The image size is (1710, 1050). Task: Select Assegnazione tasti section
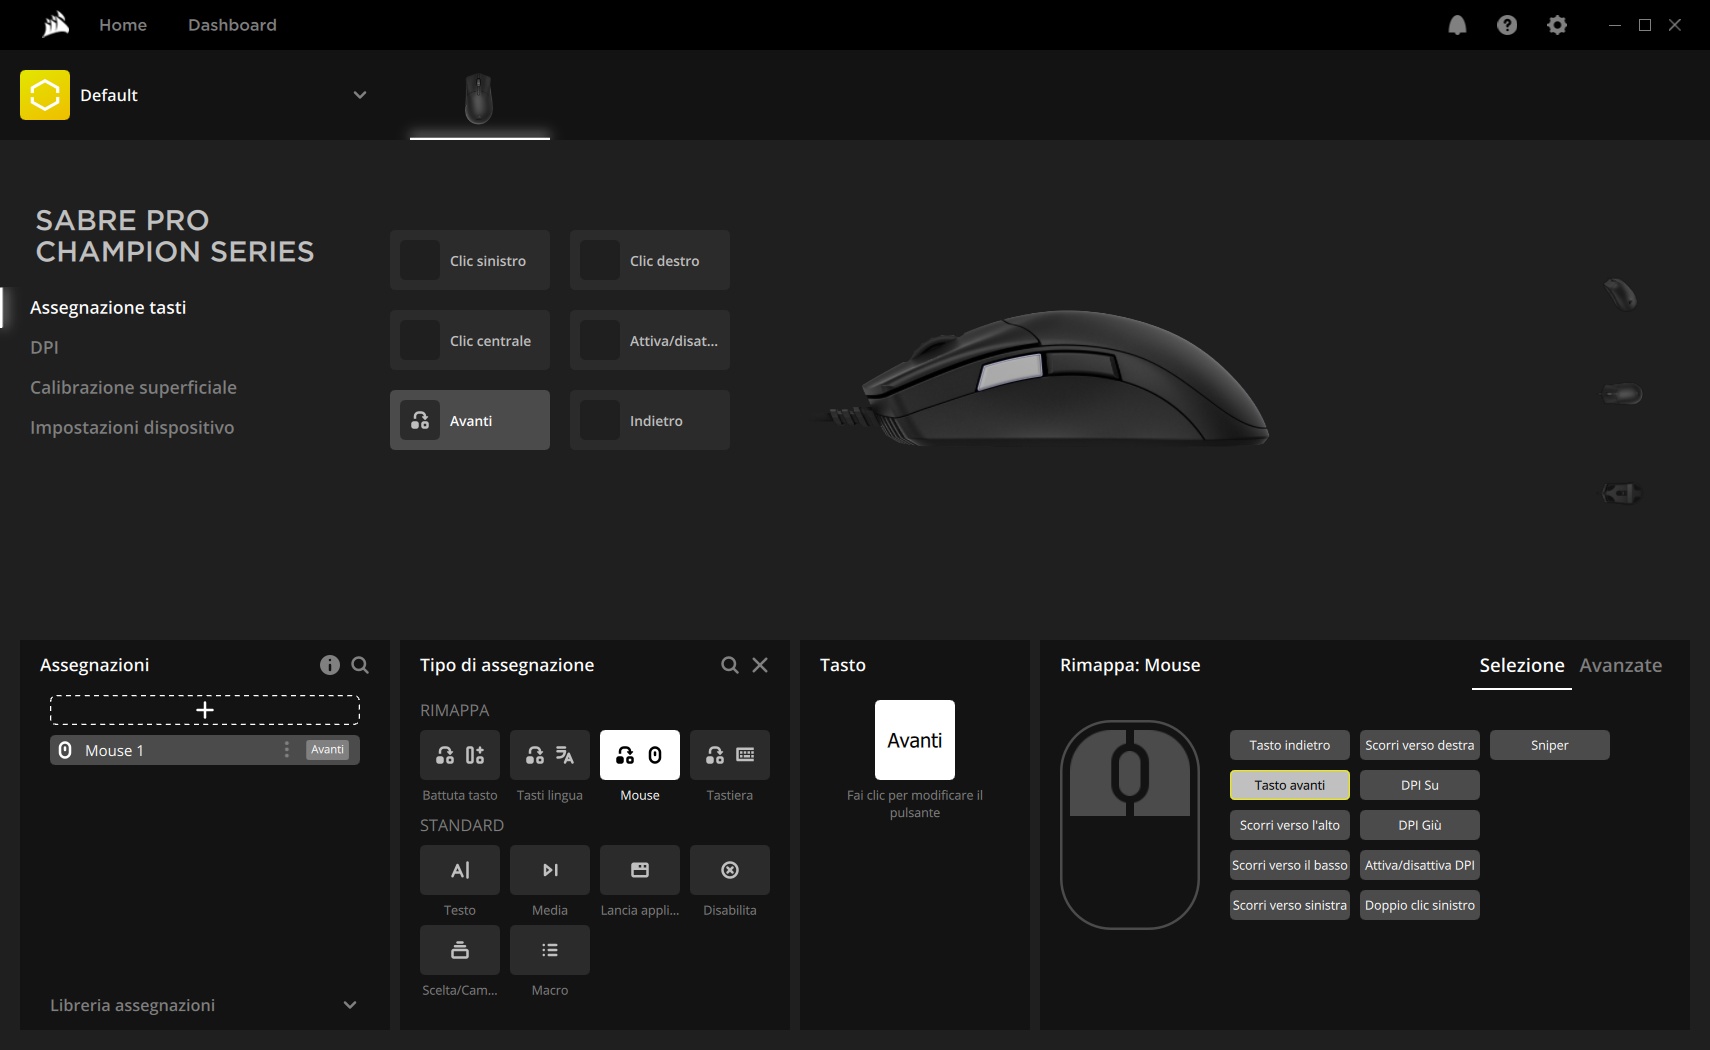pos(108,307)
